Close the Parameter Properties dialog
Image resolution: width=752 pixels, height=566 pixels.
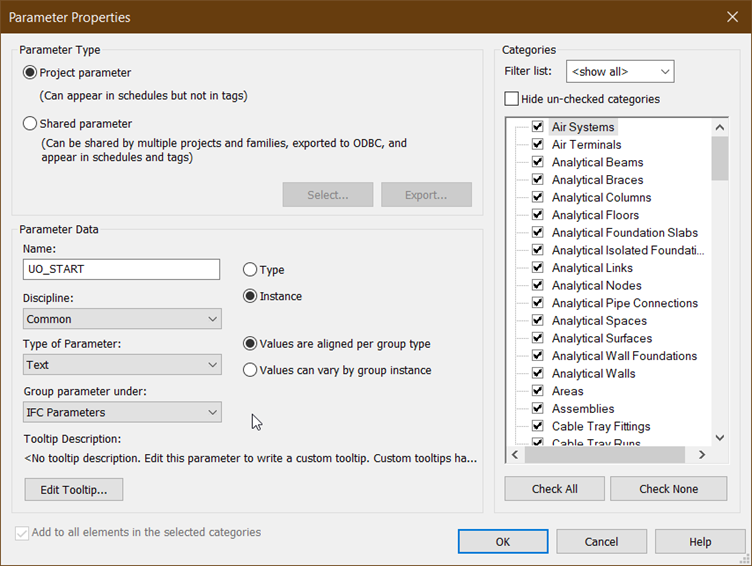point(731,17)
